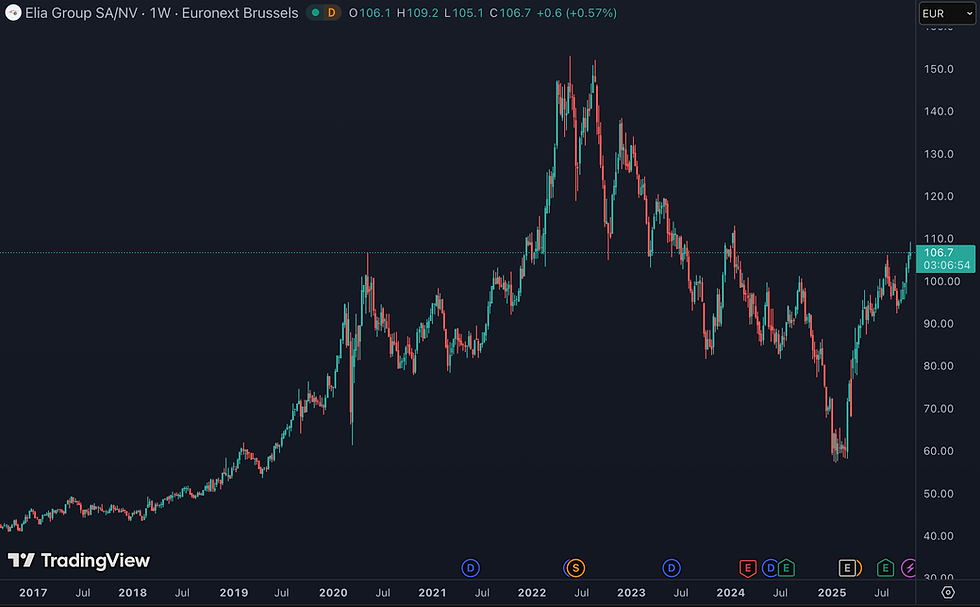Open the dividend marker before Jul 2021
The width and height of the screenshot is (980, 607).
[x=470, y=568]
